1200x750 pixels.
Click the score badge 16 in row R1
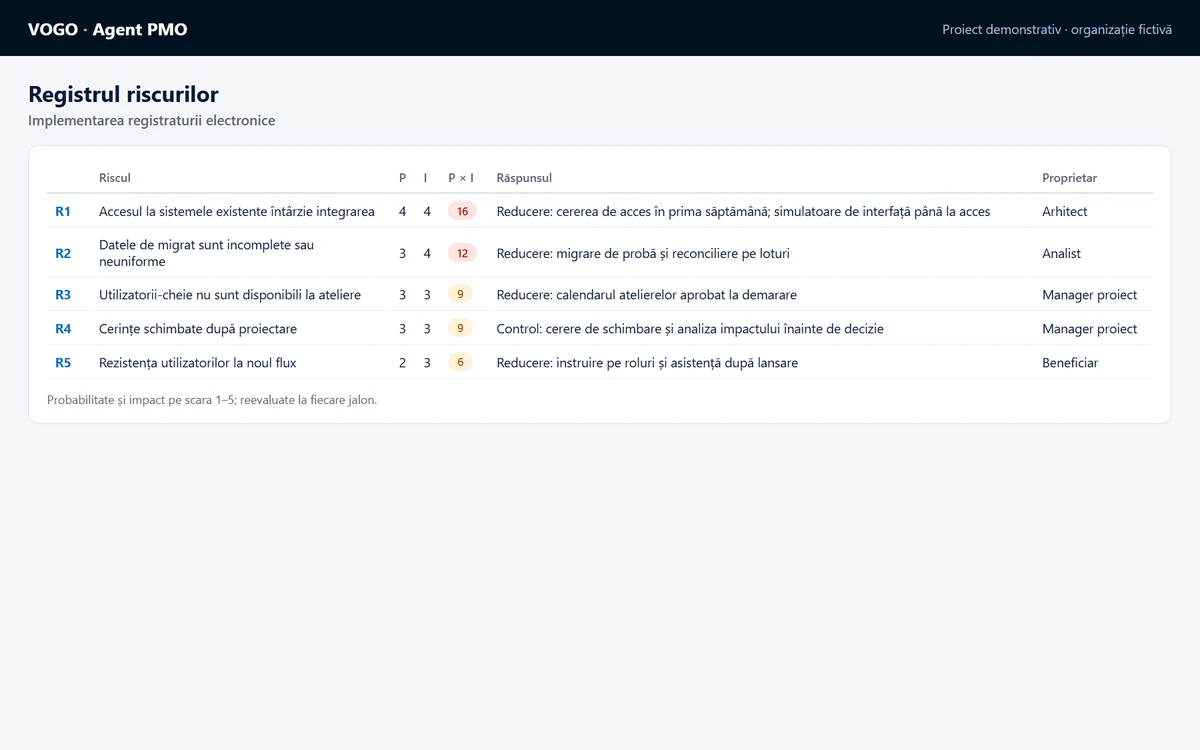462,212
